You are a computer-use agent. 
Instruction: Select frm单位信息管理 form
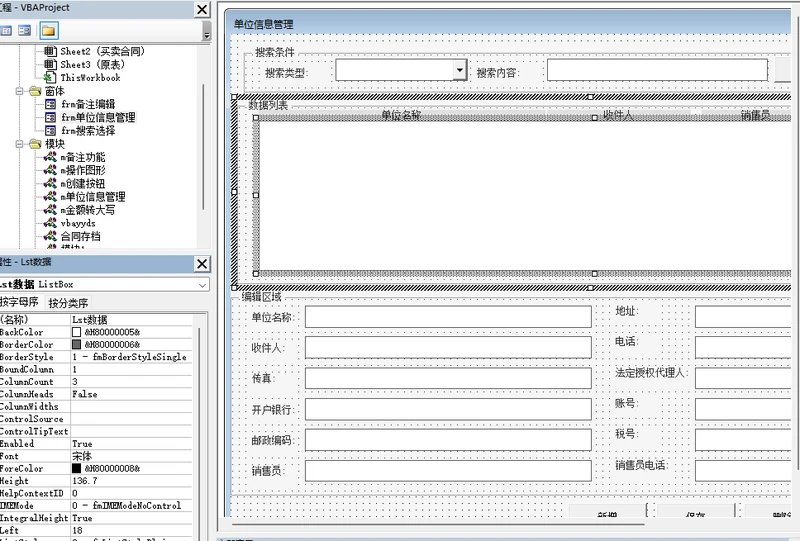[98, 117]
